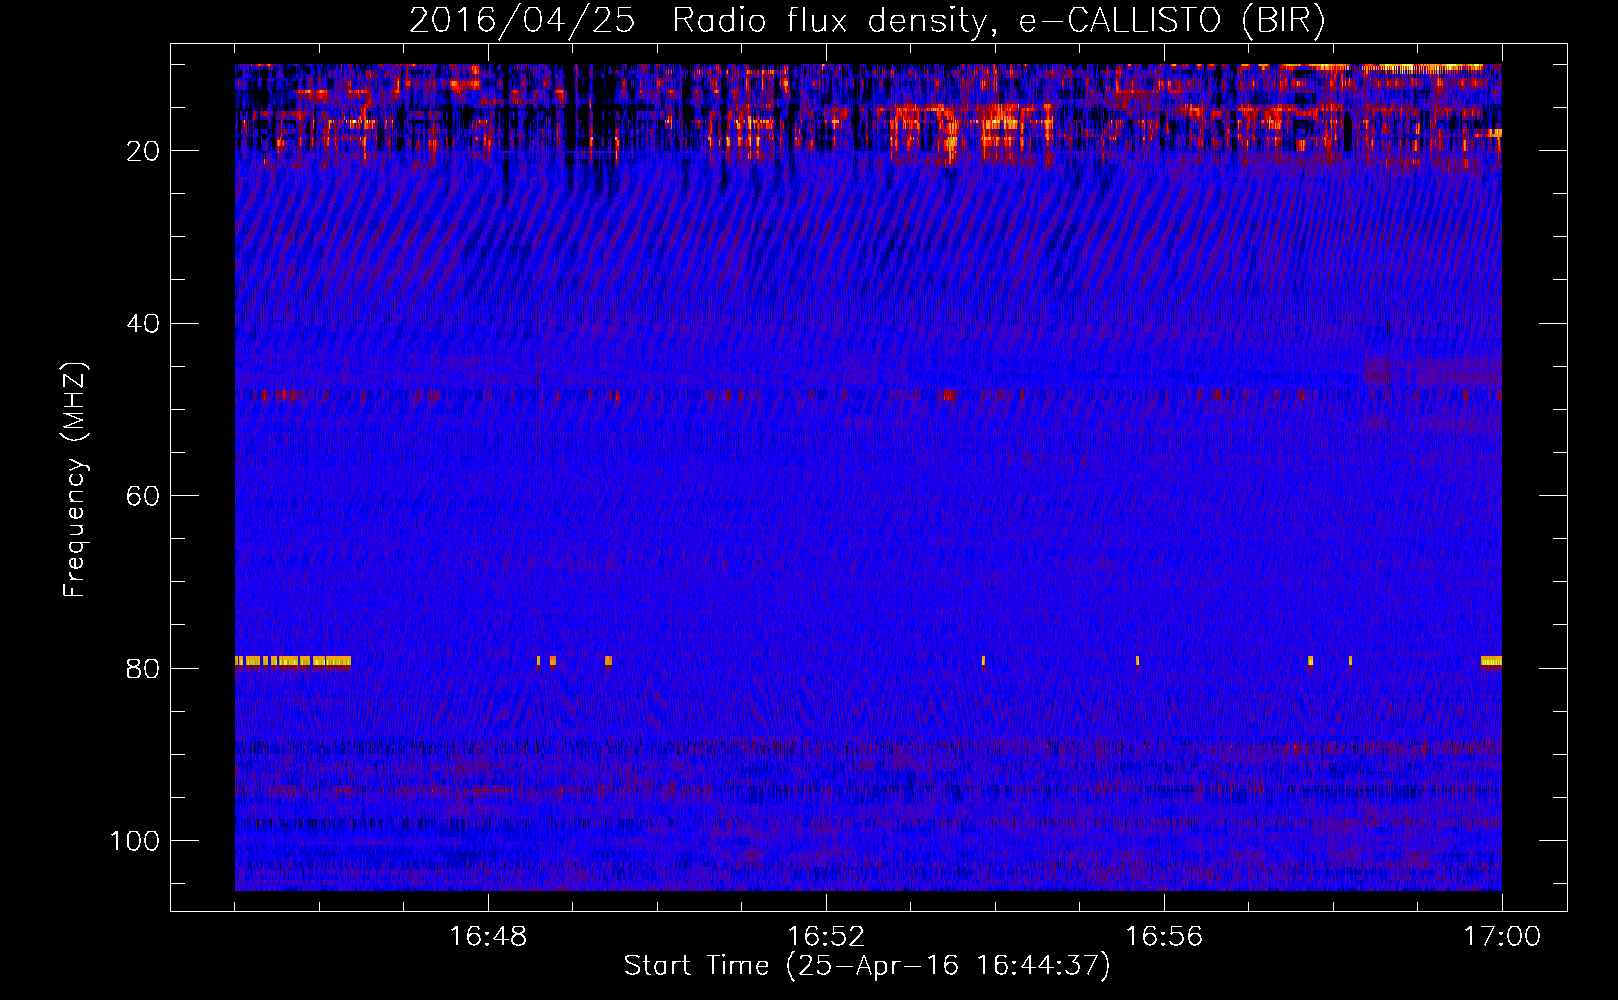Click the 'Frequency (MHZ)' y-axis label
Viewport: 1618px width, 1000px height.
tap(76, 480)
